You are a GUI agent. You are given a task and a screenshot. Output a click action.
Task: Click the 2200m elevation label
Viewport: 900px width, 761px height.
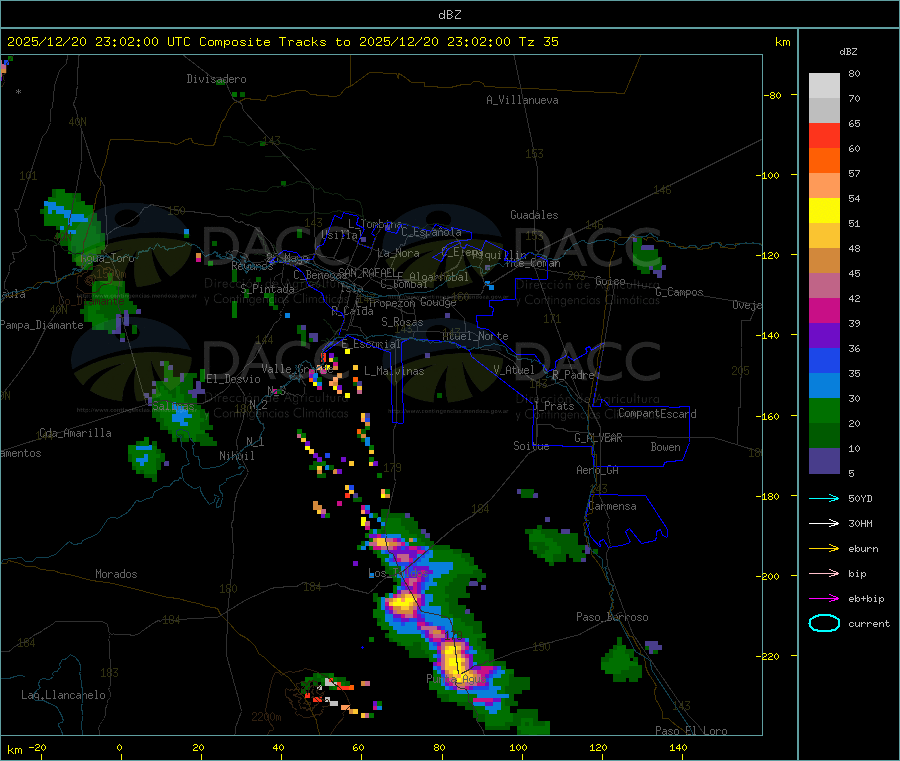[266, 717]
